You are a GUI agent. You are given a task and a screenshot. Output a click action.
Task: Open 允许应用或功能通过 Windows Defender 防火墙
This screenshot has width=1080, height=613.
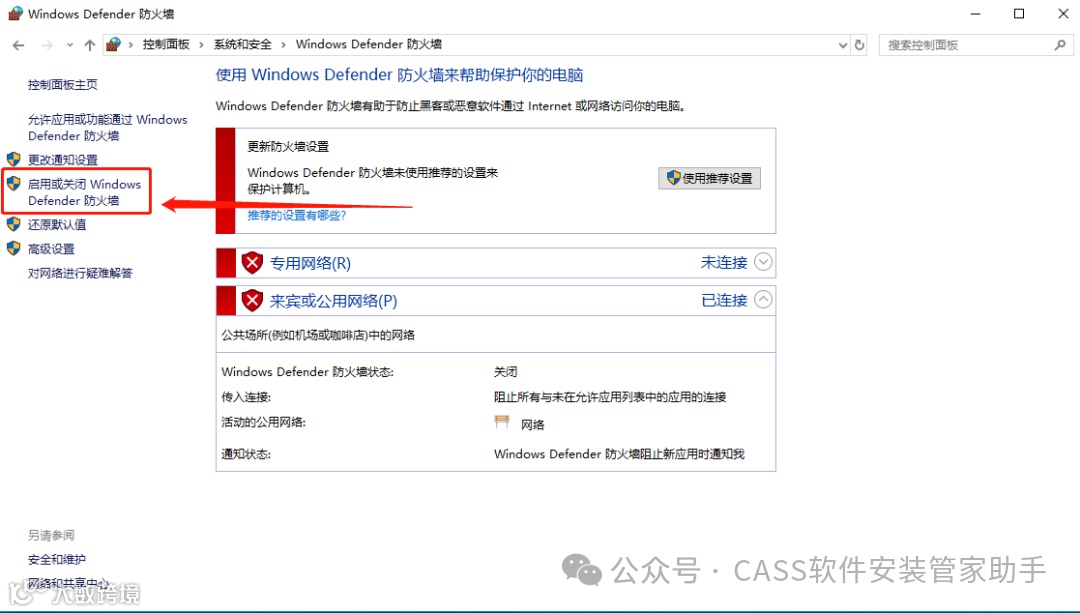(x=107, y=127)
